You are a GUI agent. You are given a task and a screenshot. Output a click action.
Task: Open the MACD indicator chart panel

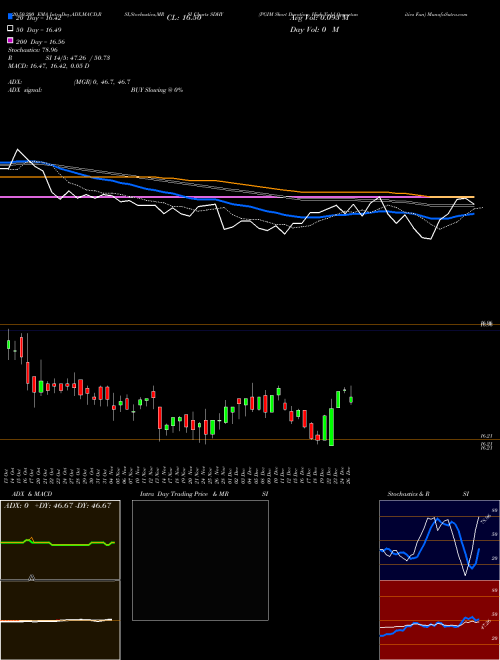point(60,620)
